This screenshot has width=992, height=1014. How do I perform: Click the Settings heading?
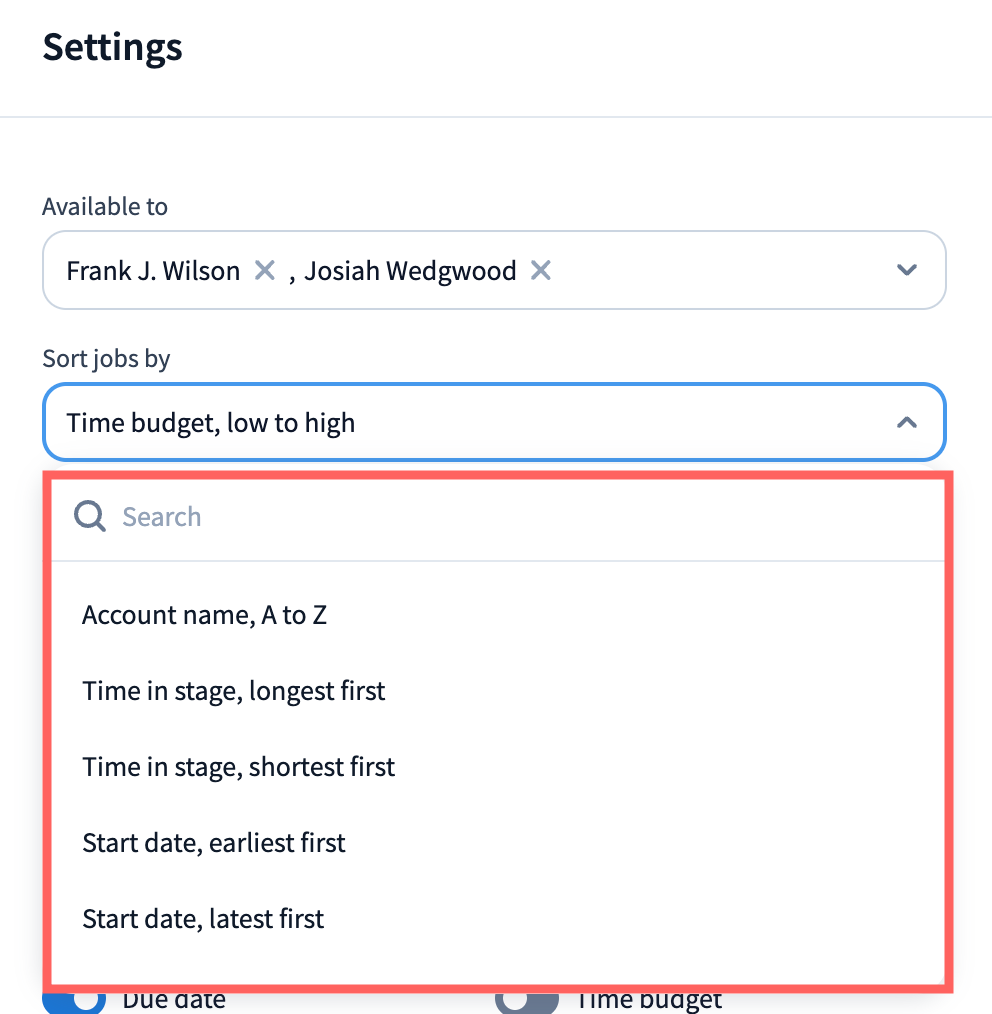pyautogui.click(x=112, y=47)
